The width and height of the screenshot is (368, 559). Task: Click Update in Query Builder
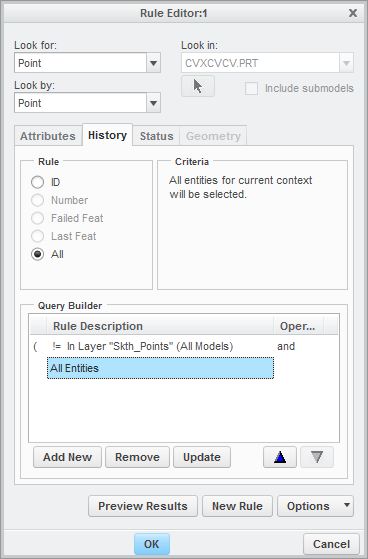[202, 457]
